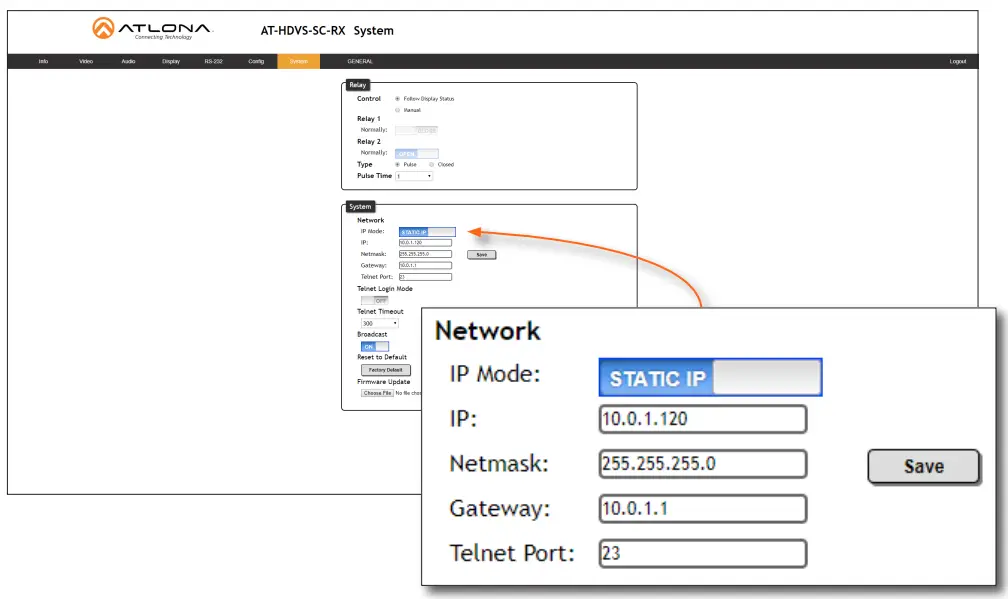Toggle the Relay 2 Normally OPEN switch

[x=417, y=154]
